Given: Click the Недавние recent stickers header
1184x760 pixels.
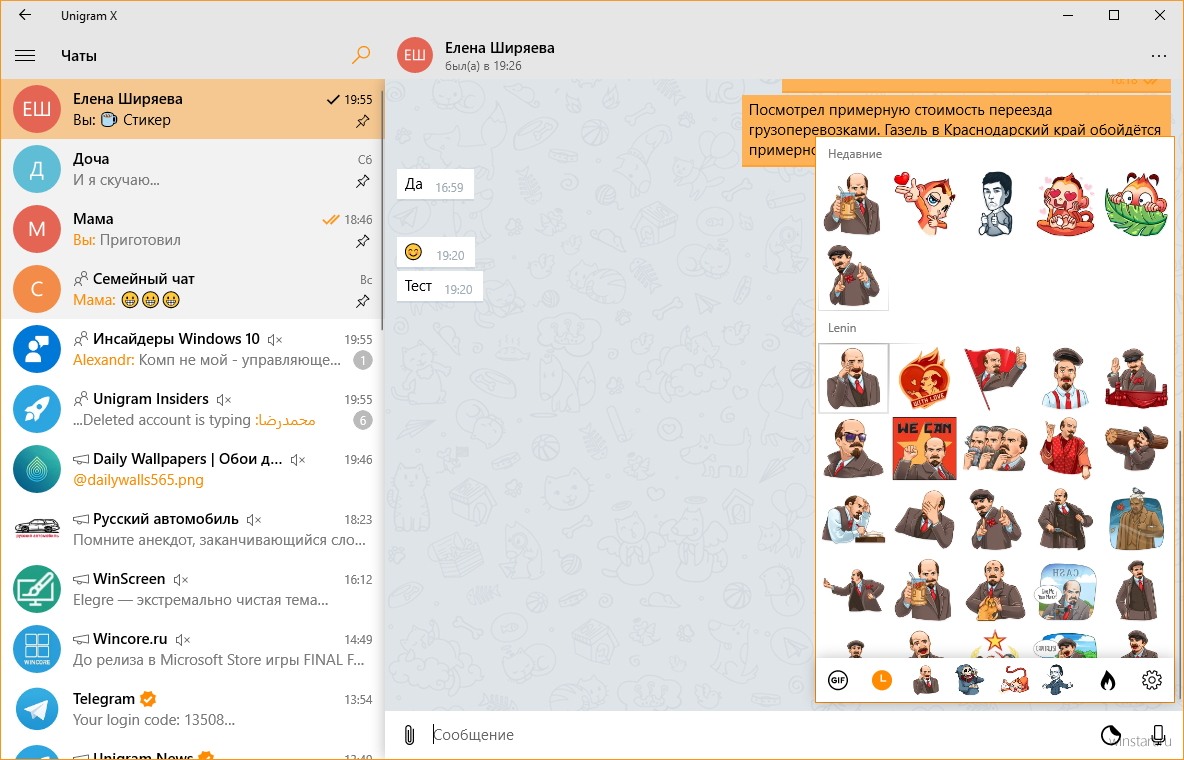Looking at the screenshot, I should pos(855,153).
